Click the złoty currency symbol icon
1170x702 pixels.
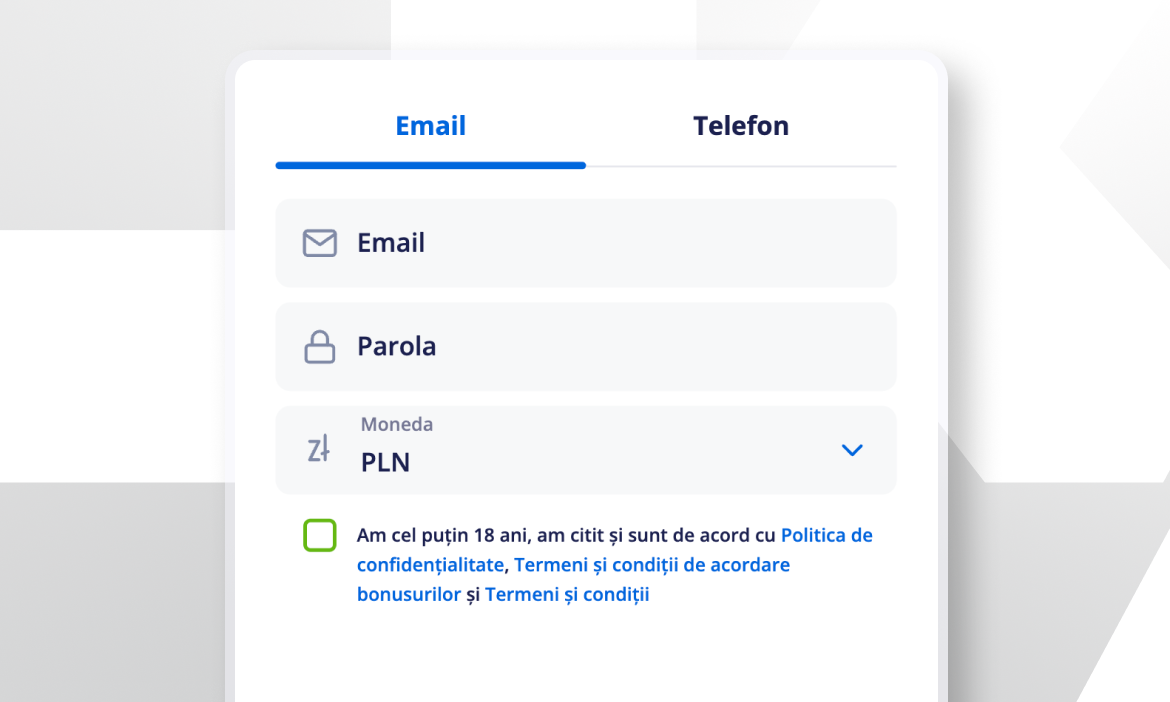click(x=319, y=449)
